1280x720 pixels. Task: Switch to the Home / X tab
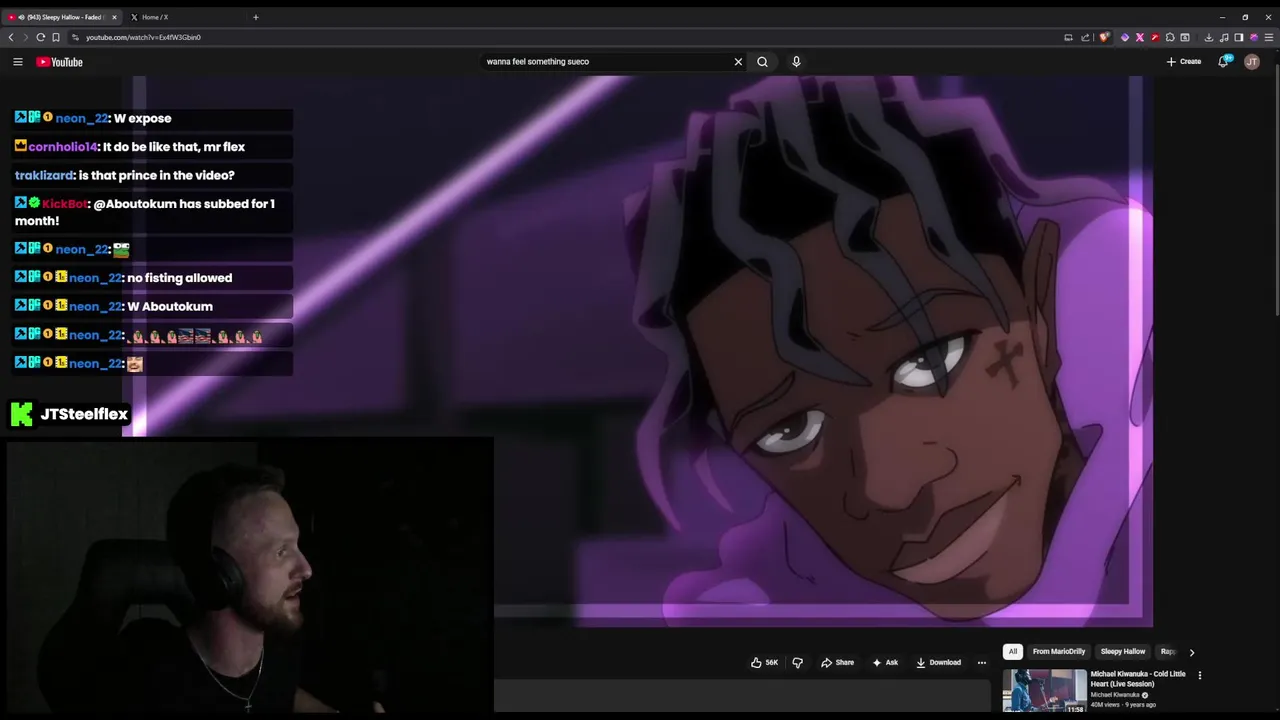(x=155, y=17)
